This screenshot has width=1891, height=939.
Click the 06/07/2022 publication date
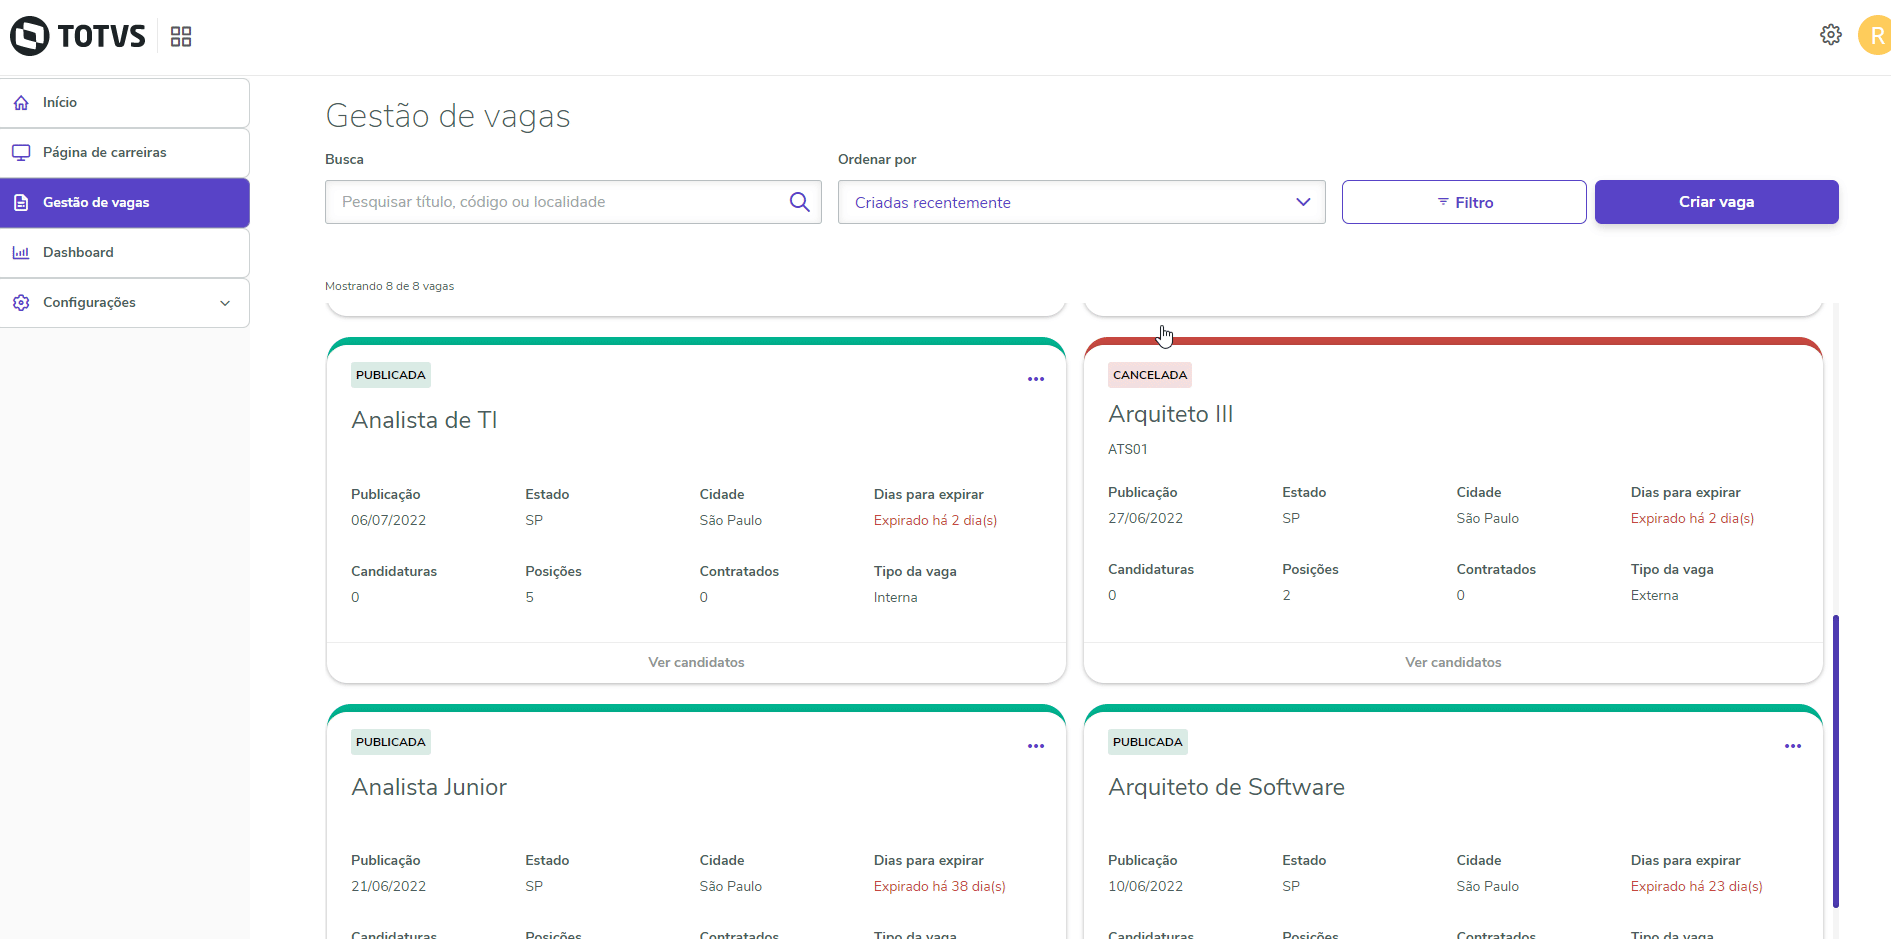(x=388, y=520)
